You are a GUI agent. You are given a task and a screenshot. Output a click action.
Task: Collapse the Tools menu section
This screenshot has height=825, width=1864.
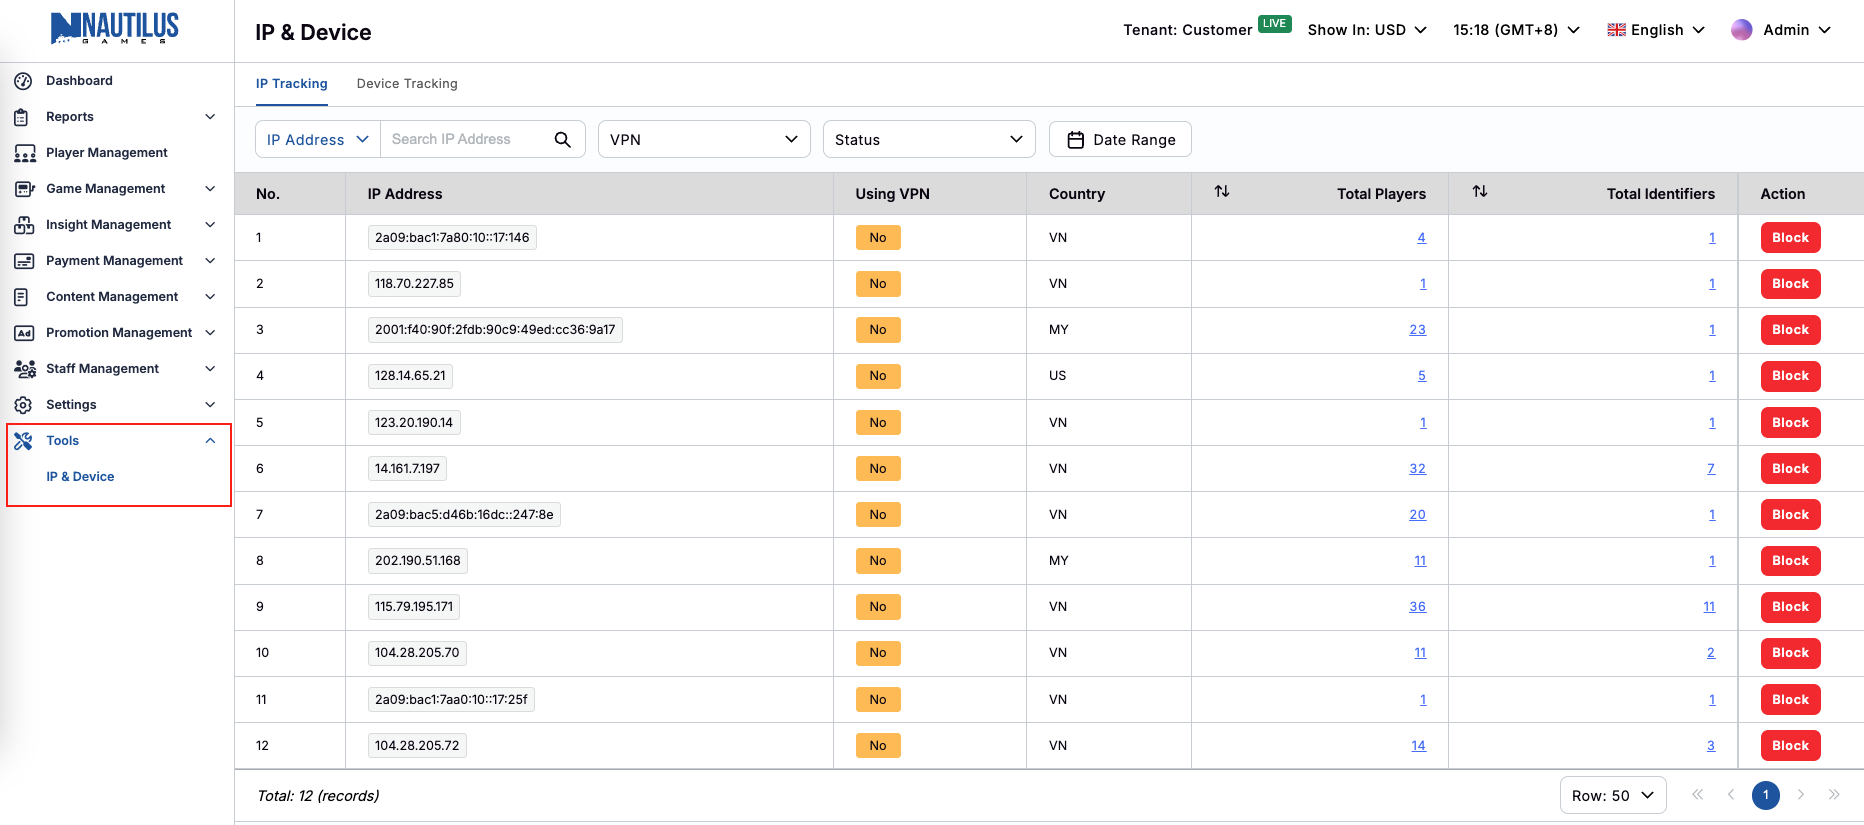click(x=210, y=441)
